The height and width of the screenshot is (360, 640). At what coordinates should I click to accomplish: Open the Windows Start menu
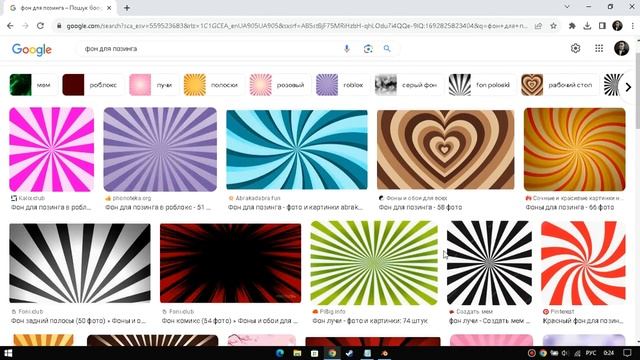click(x=8, y=353)
